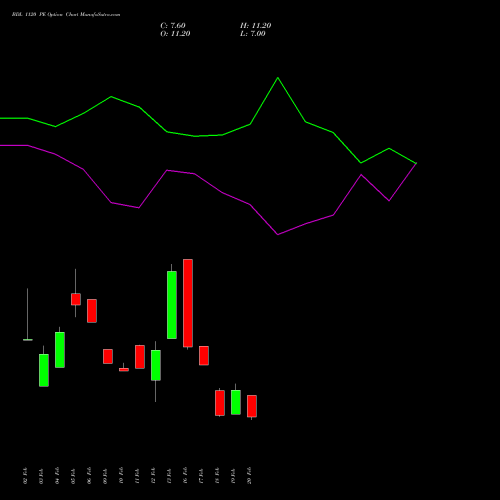The width and height of the screenshot is (500, 500).
Task: Select the 20 Feb date label
Action: pos(249,476)
